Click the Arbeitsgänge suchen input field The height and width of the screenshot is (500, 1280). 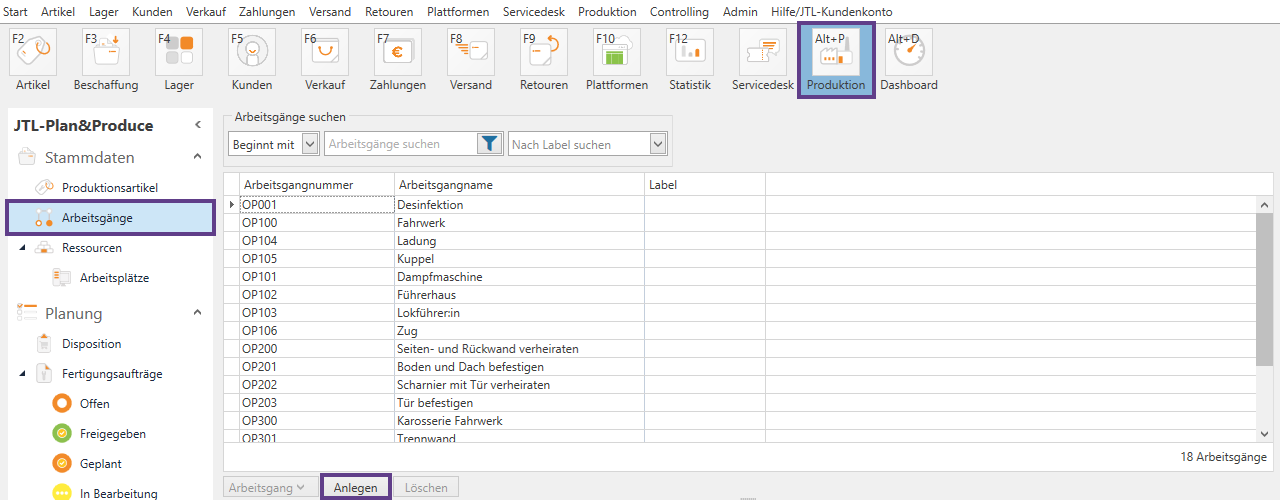(x=398, y=144)
